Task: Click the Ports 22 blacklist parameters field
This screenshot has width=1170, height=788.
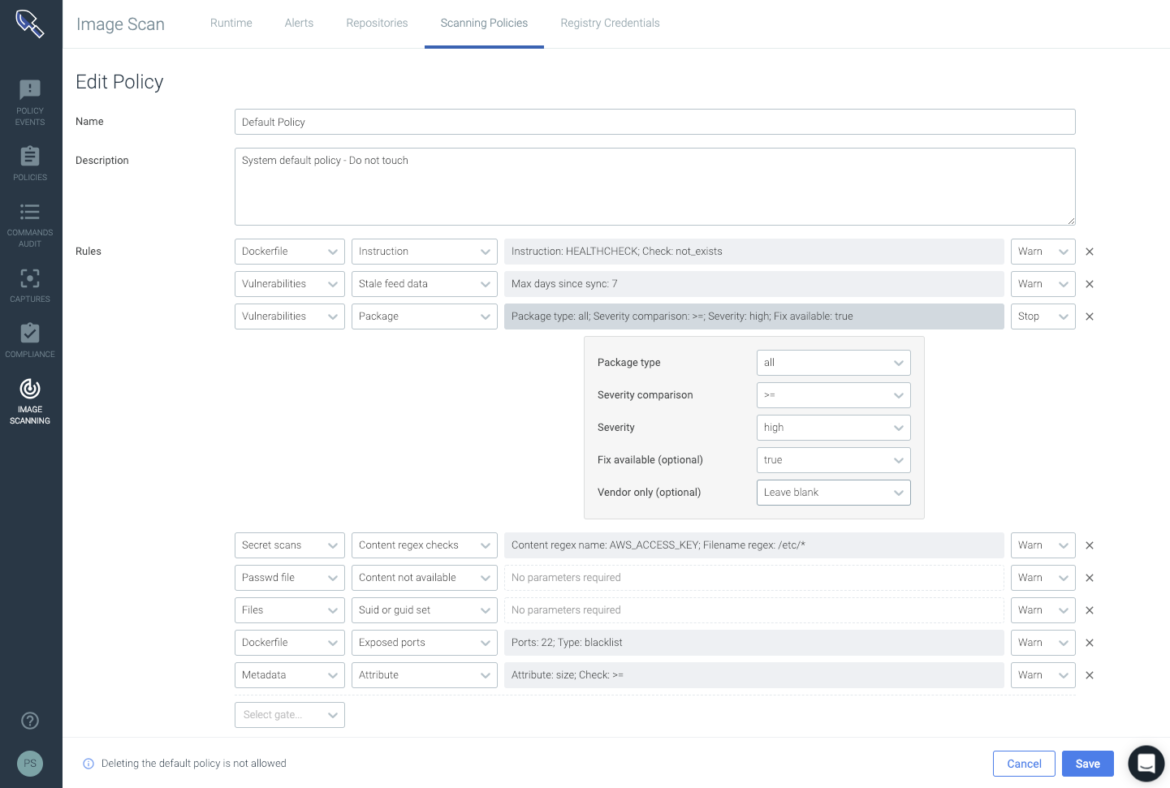Action: (754, 642)
